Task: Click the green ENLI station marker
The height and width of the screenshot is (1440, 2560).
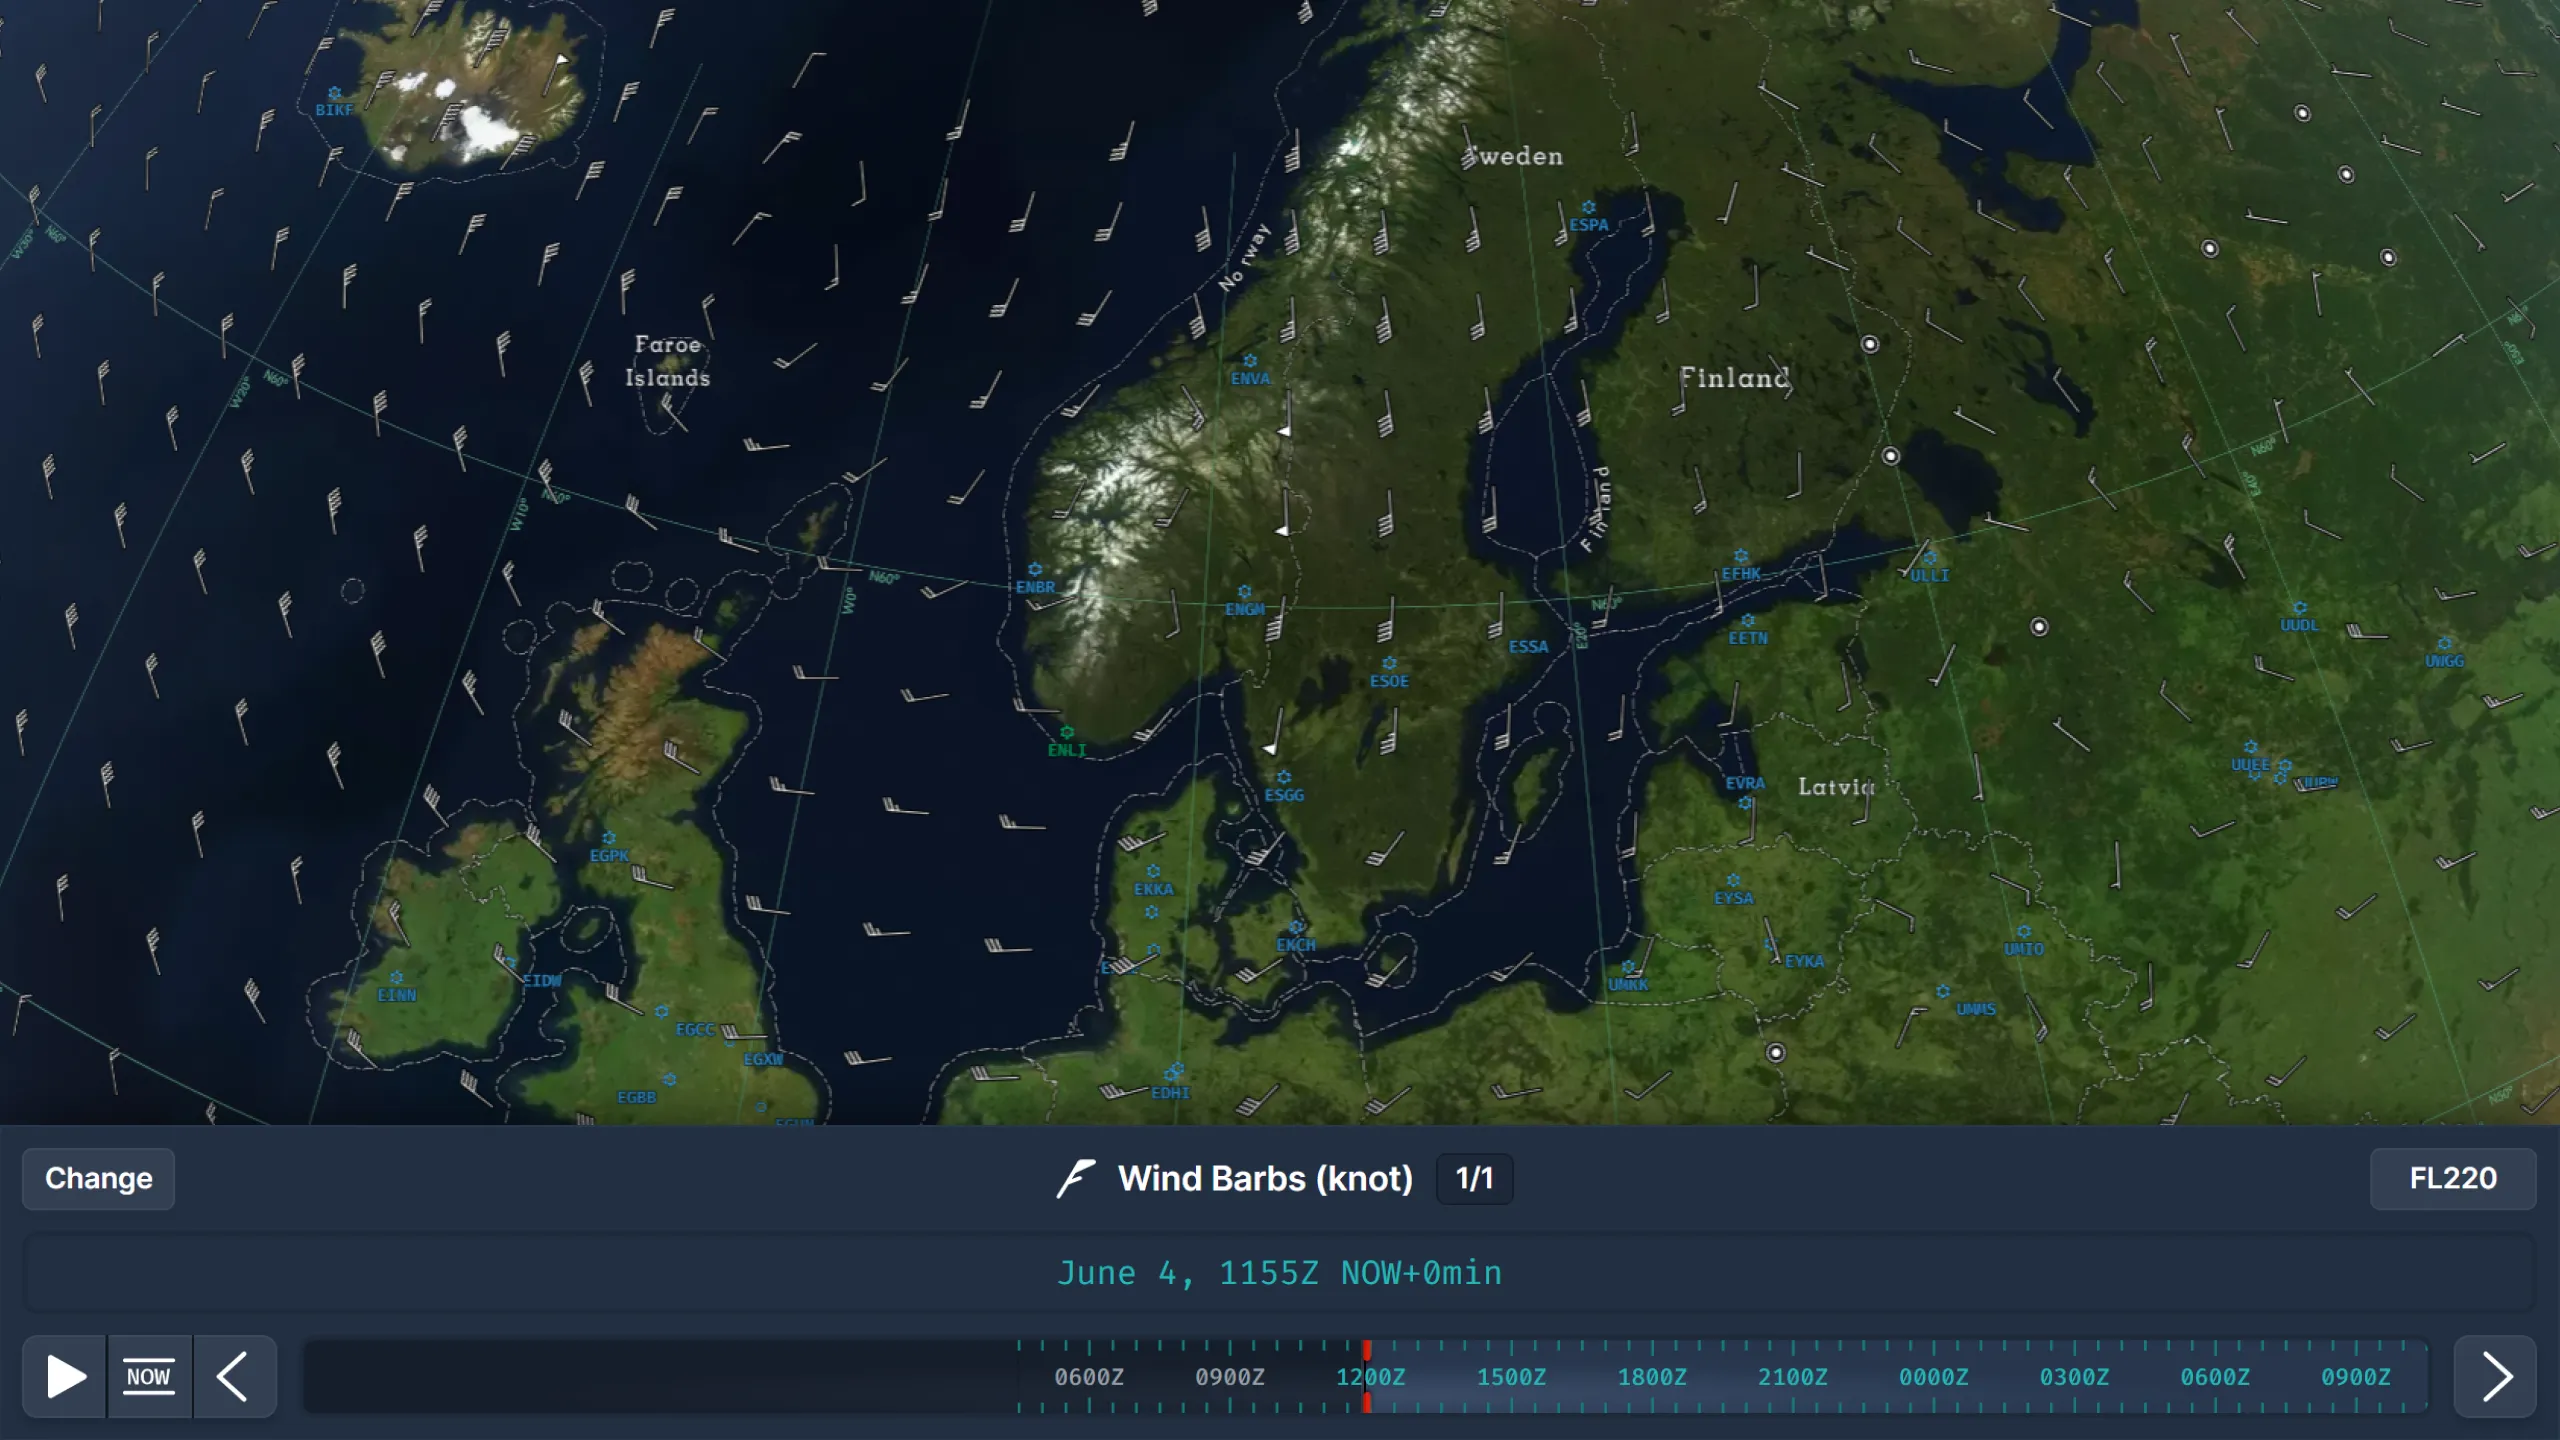Action: pos(1066,731)
